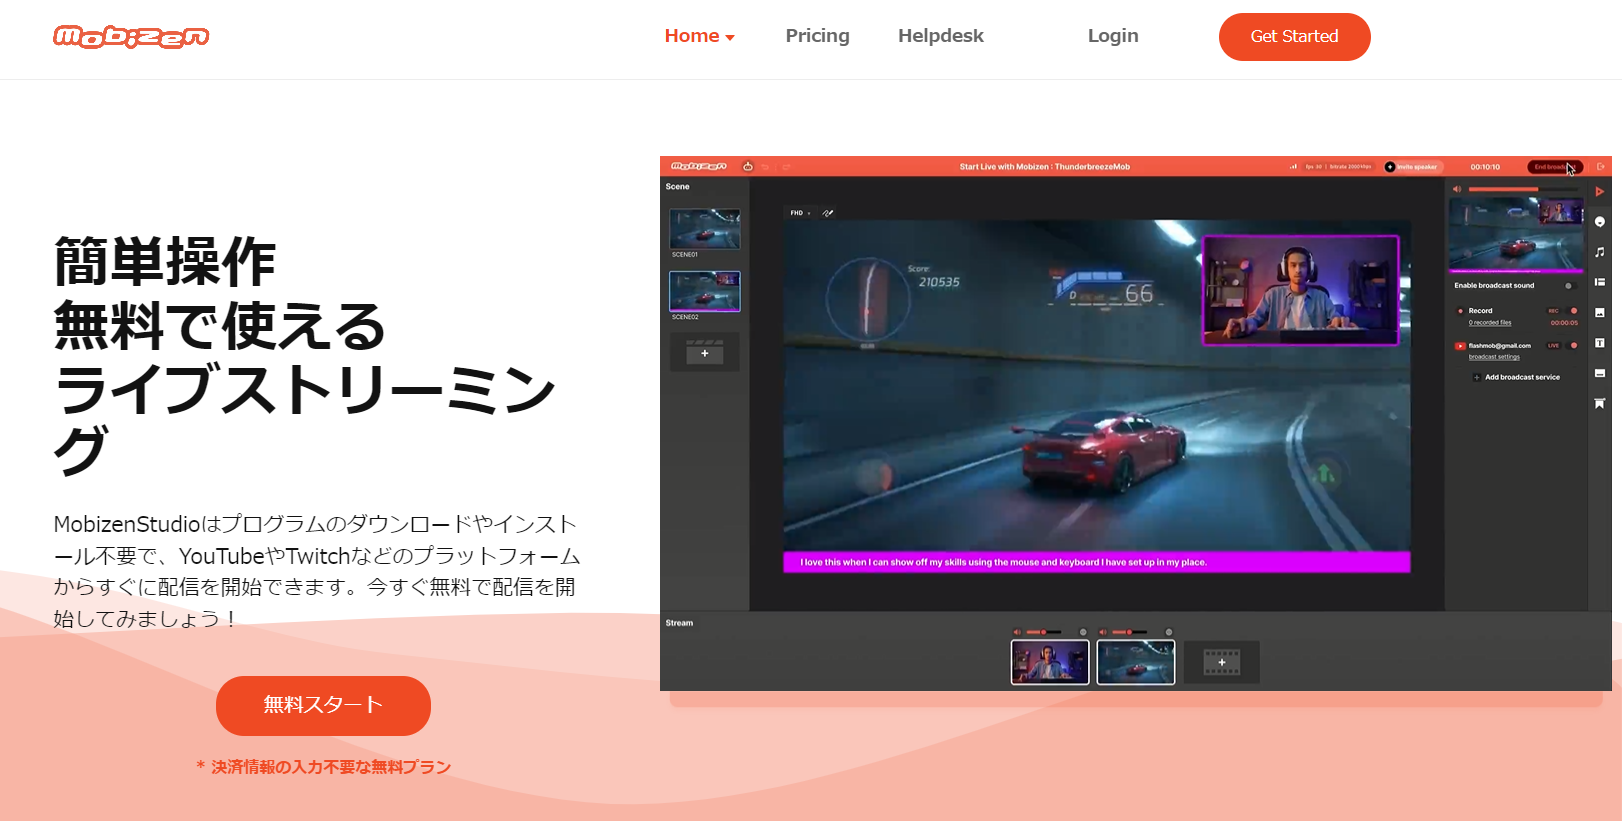Screen dimensions: 1622x821
Task: Click the Stream panel heading
Action: click(x=679, y=623)
